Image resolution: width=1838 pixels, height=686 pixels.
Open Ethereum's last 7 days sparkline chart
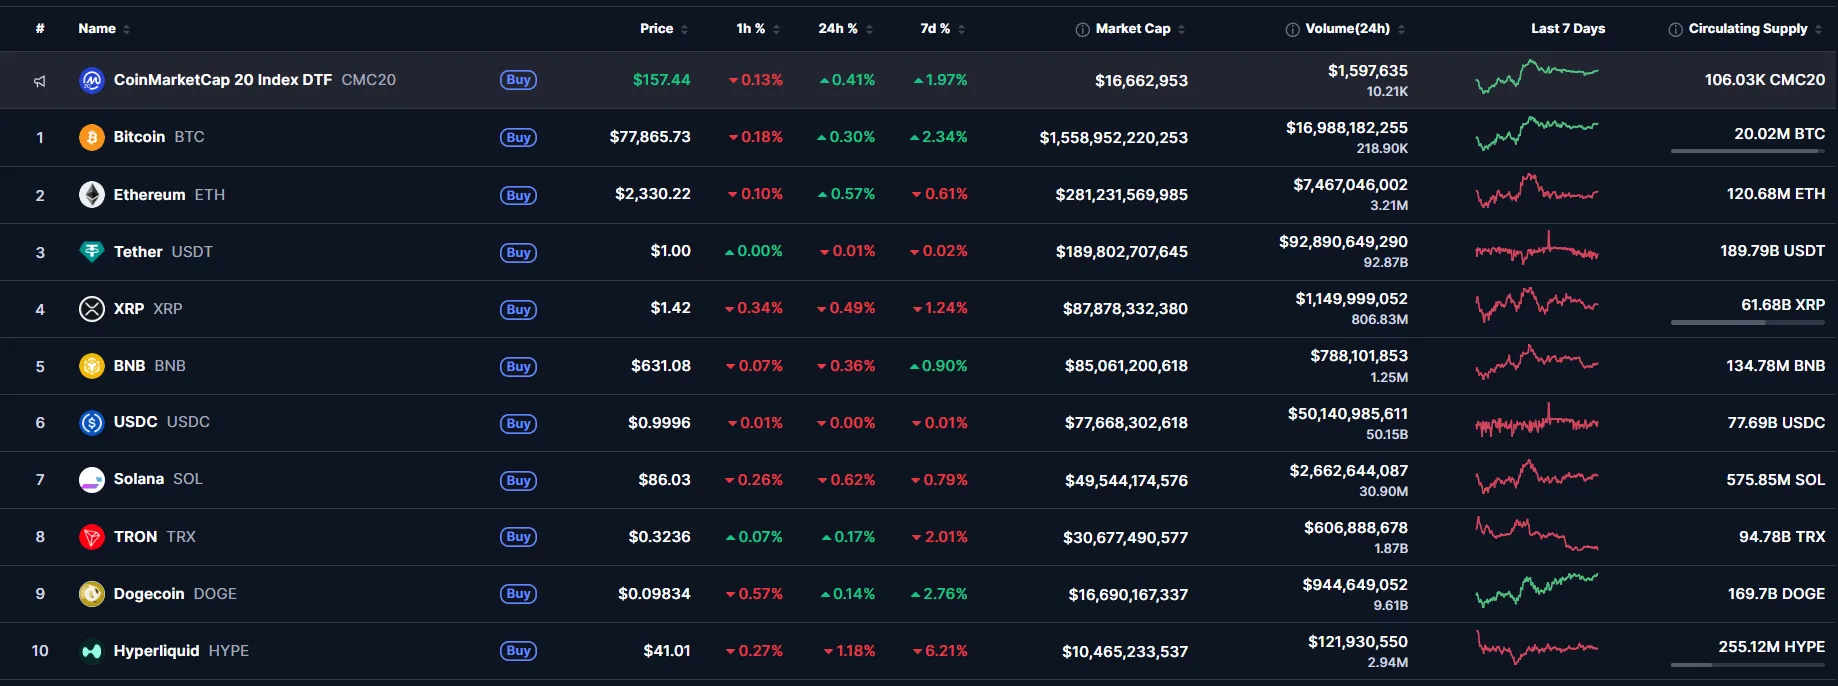1537,191
